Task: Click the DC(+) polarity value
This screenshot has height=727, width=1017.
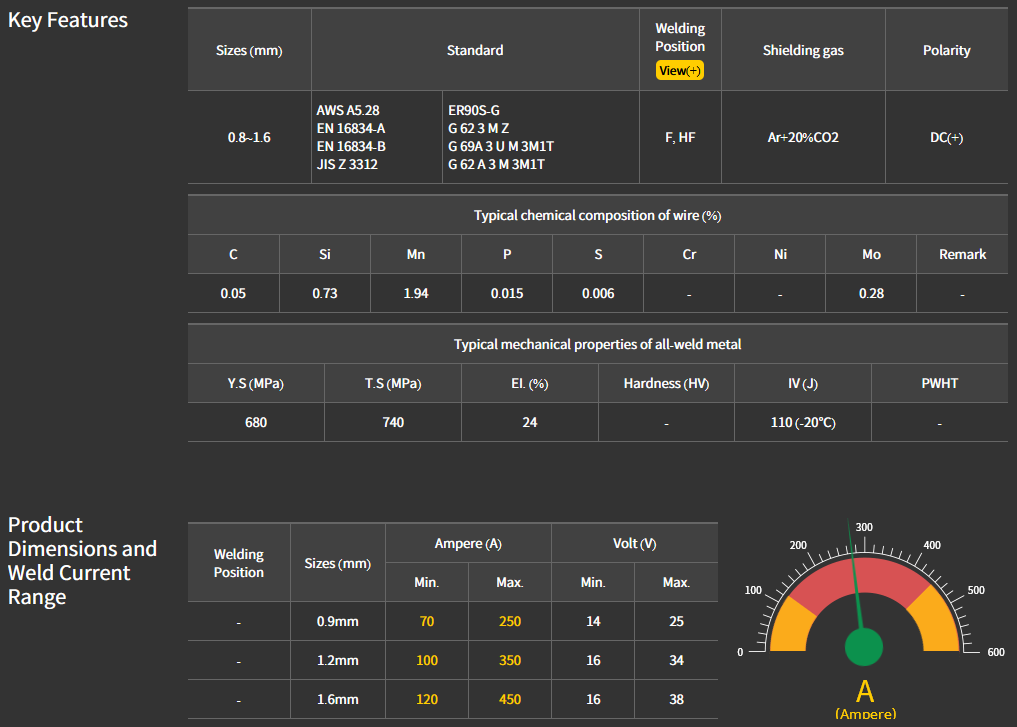Action: pos(946,137)
